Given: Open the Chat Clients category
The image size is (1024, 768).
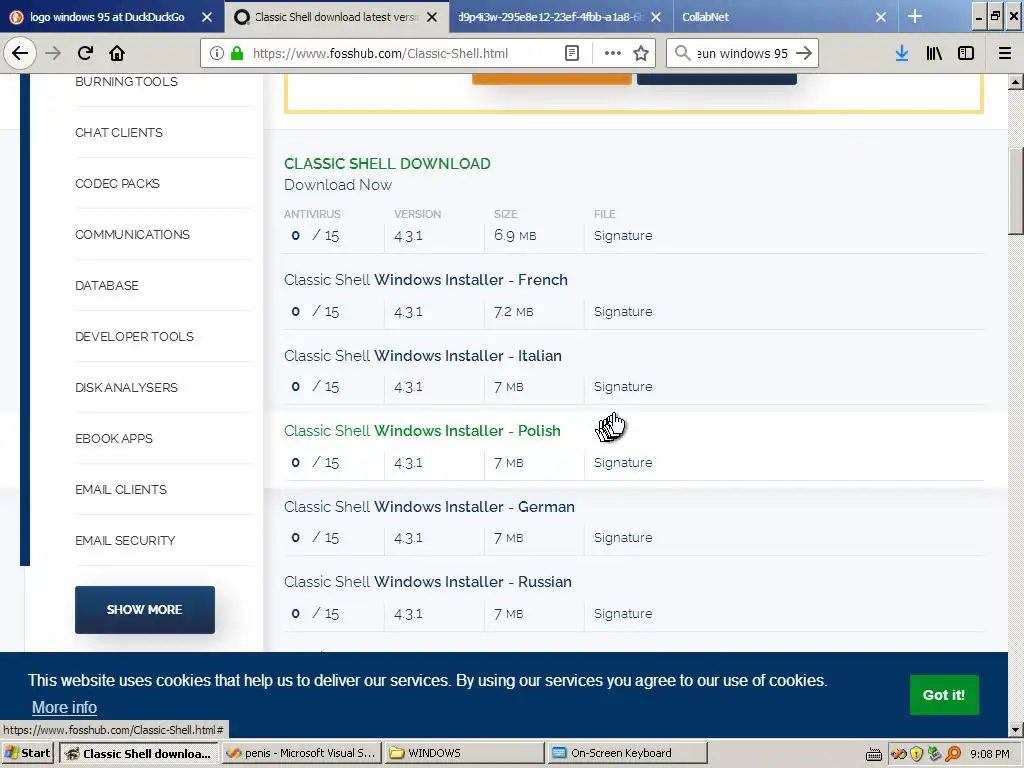Looking at the screenshot, I should tap(119, 133).
